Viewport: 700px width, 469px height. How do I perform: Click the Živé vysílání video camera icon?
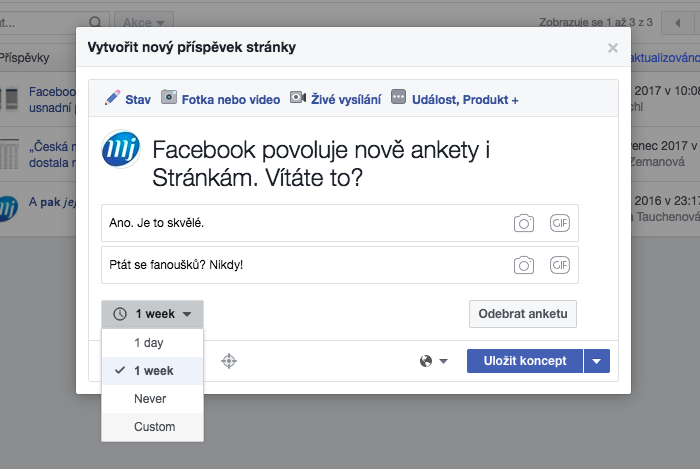tap(298, 97)
